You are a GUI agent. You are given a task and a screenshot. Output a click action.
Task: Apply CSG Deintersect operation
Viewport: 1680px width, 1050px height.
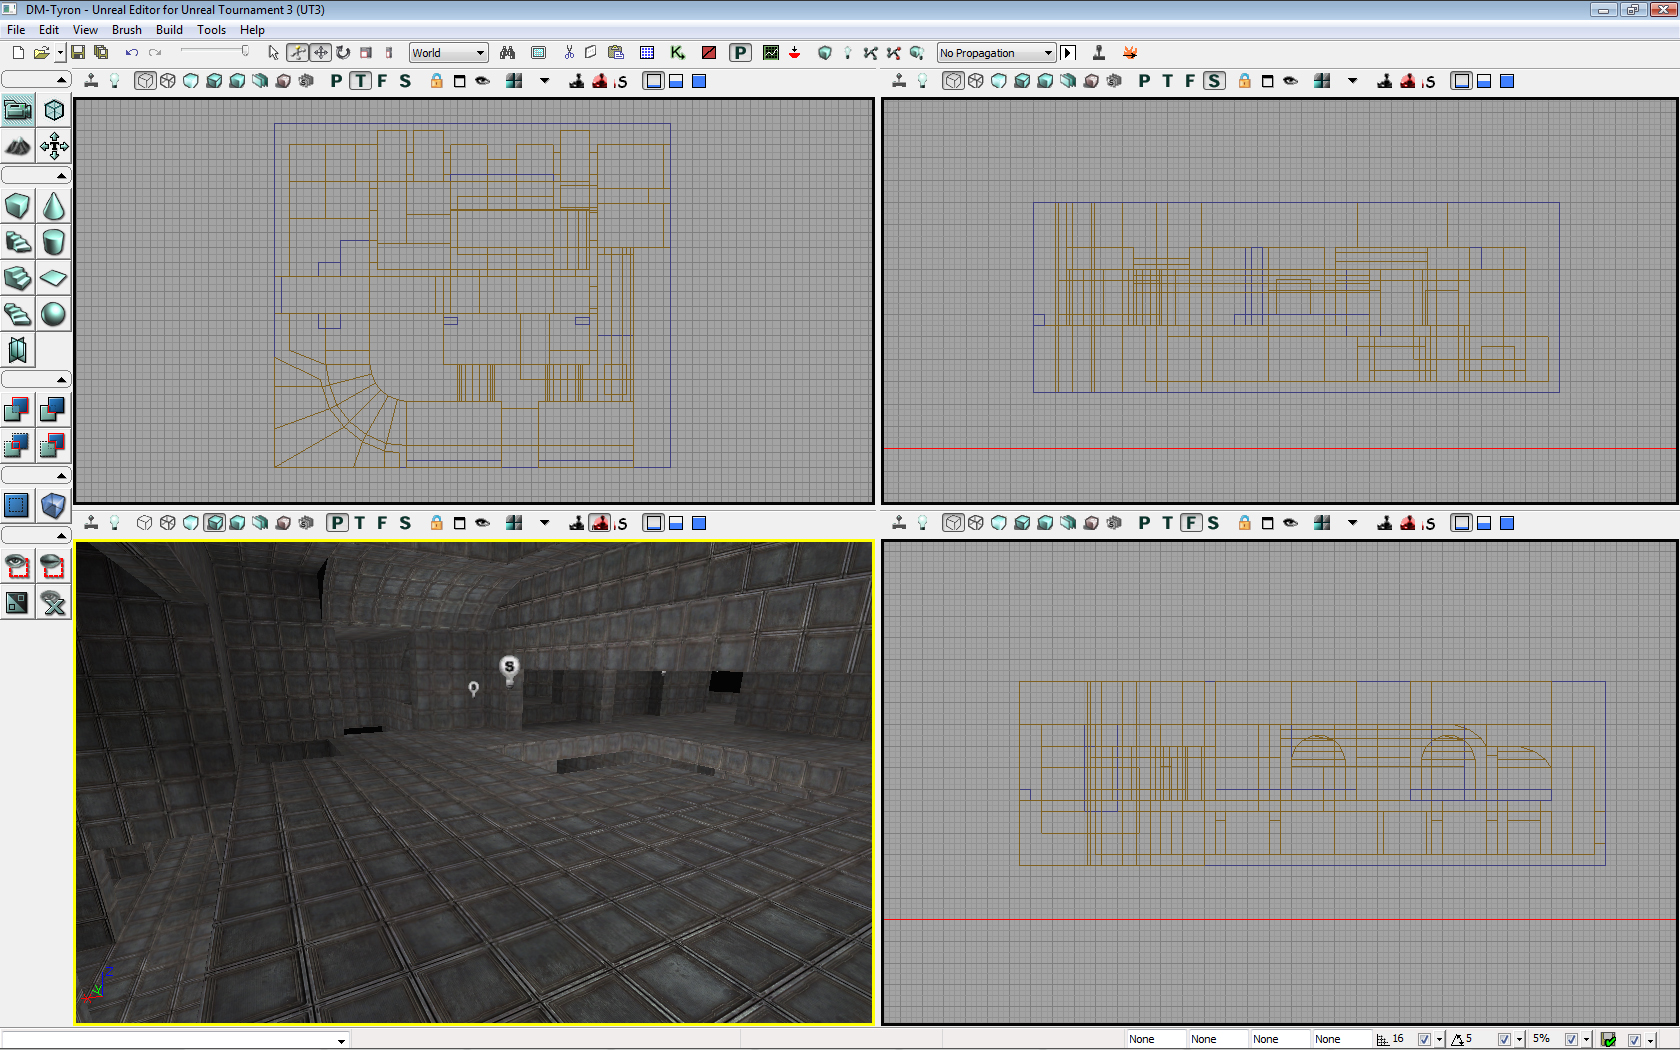tap(54, 445)
